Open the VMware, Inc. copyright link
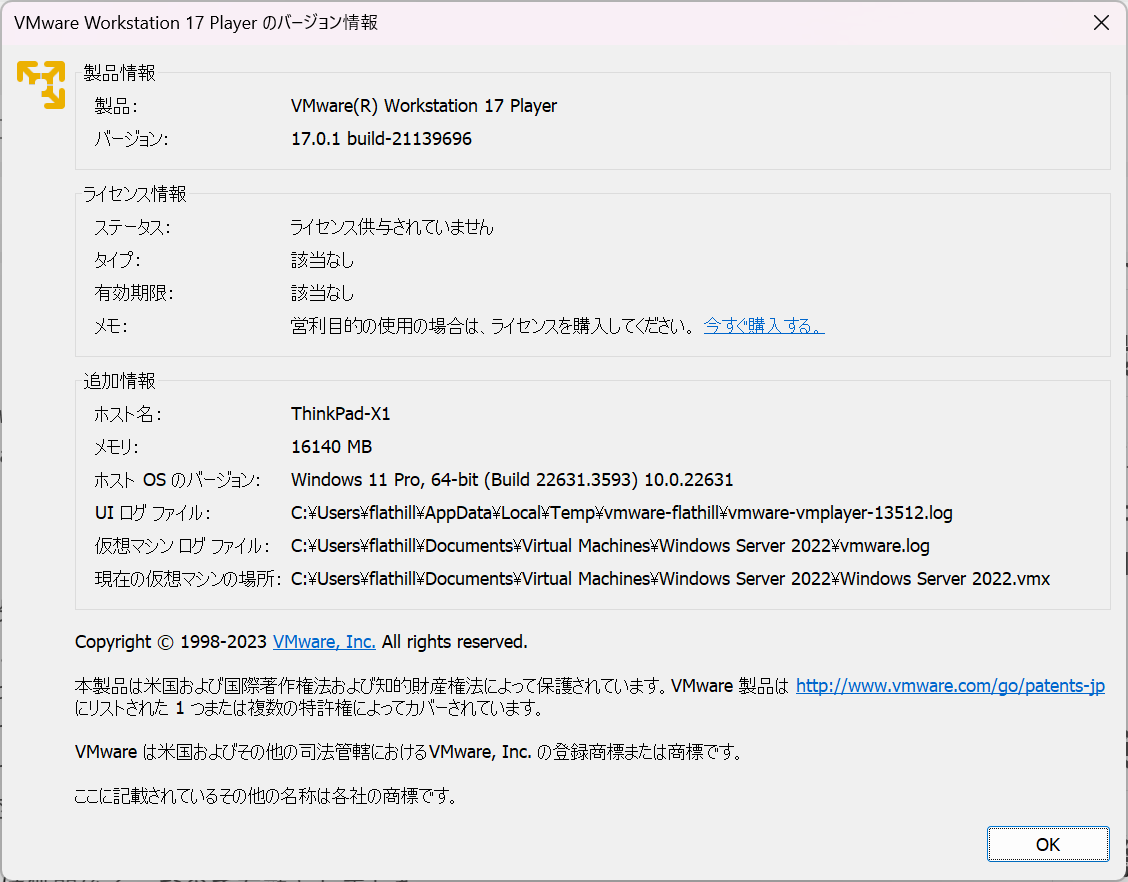The image size is (1128, 882). pyautogui.click(x=323, y=642)
